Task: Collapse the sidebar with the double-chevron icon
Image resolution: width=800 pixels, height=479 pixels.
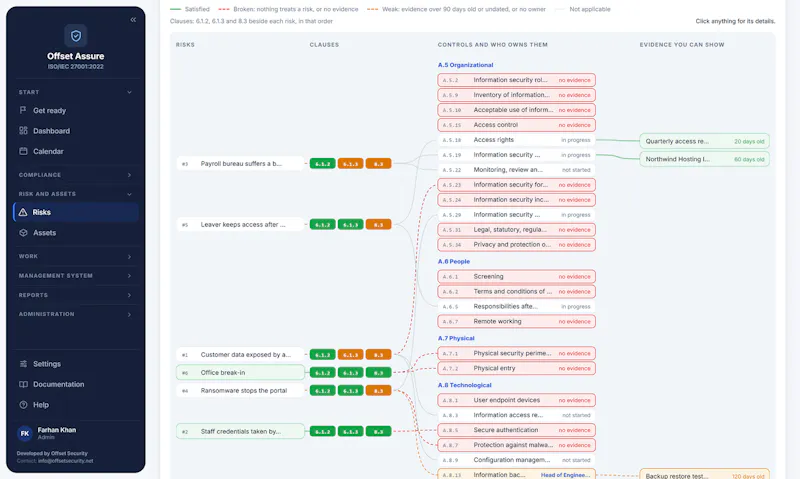Action: click(x=133, y=20)
